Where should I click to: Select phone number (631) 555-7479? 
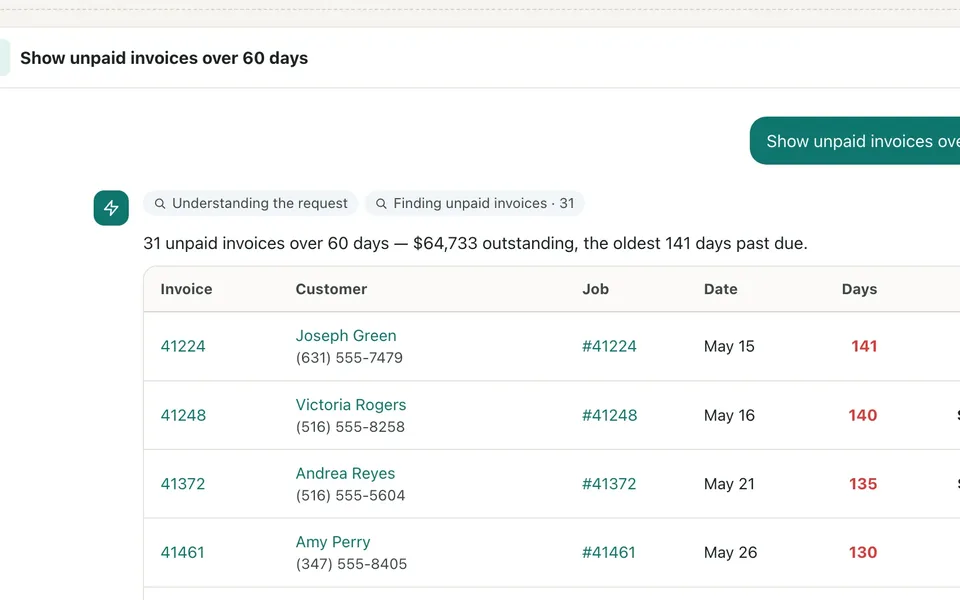[349, 358]
